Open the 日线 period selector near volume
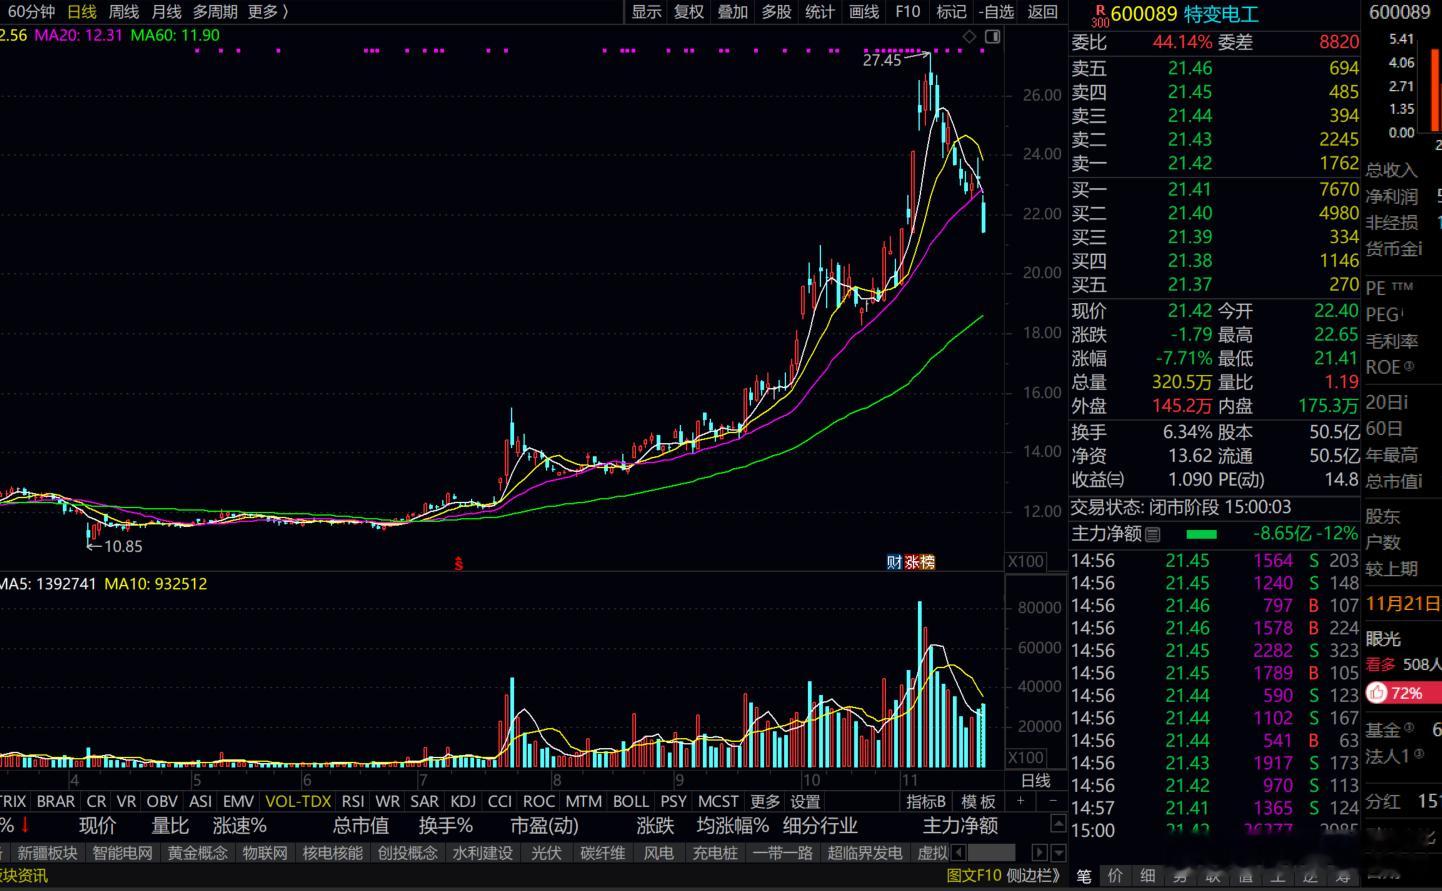This screenshot has width=1442, height=891. tap(1035, 780)
